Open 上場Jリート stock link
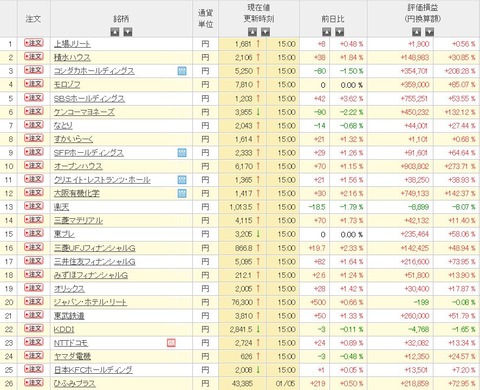This screenshot has height=390, width=480. (72, 44)
